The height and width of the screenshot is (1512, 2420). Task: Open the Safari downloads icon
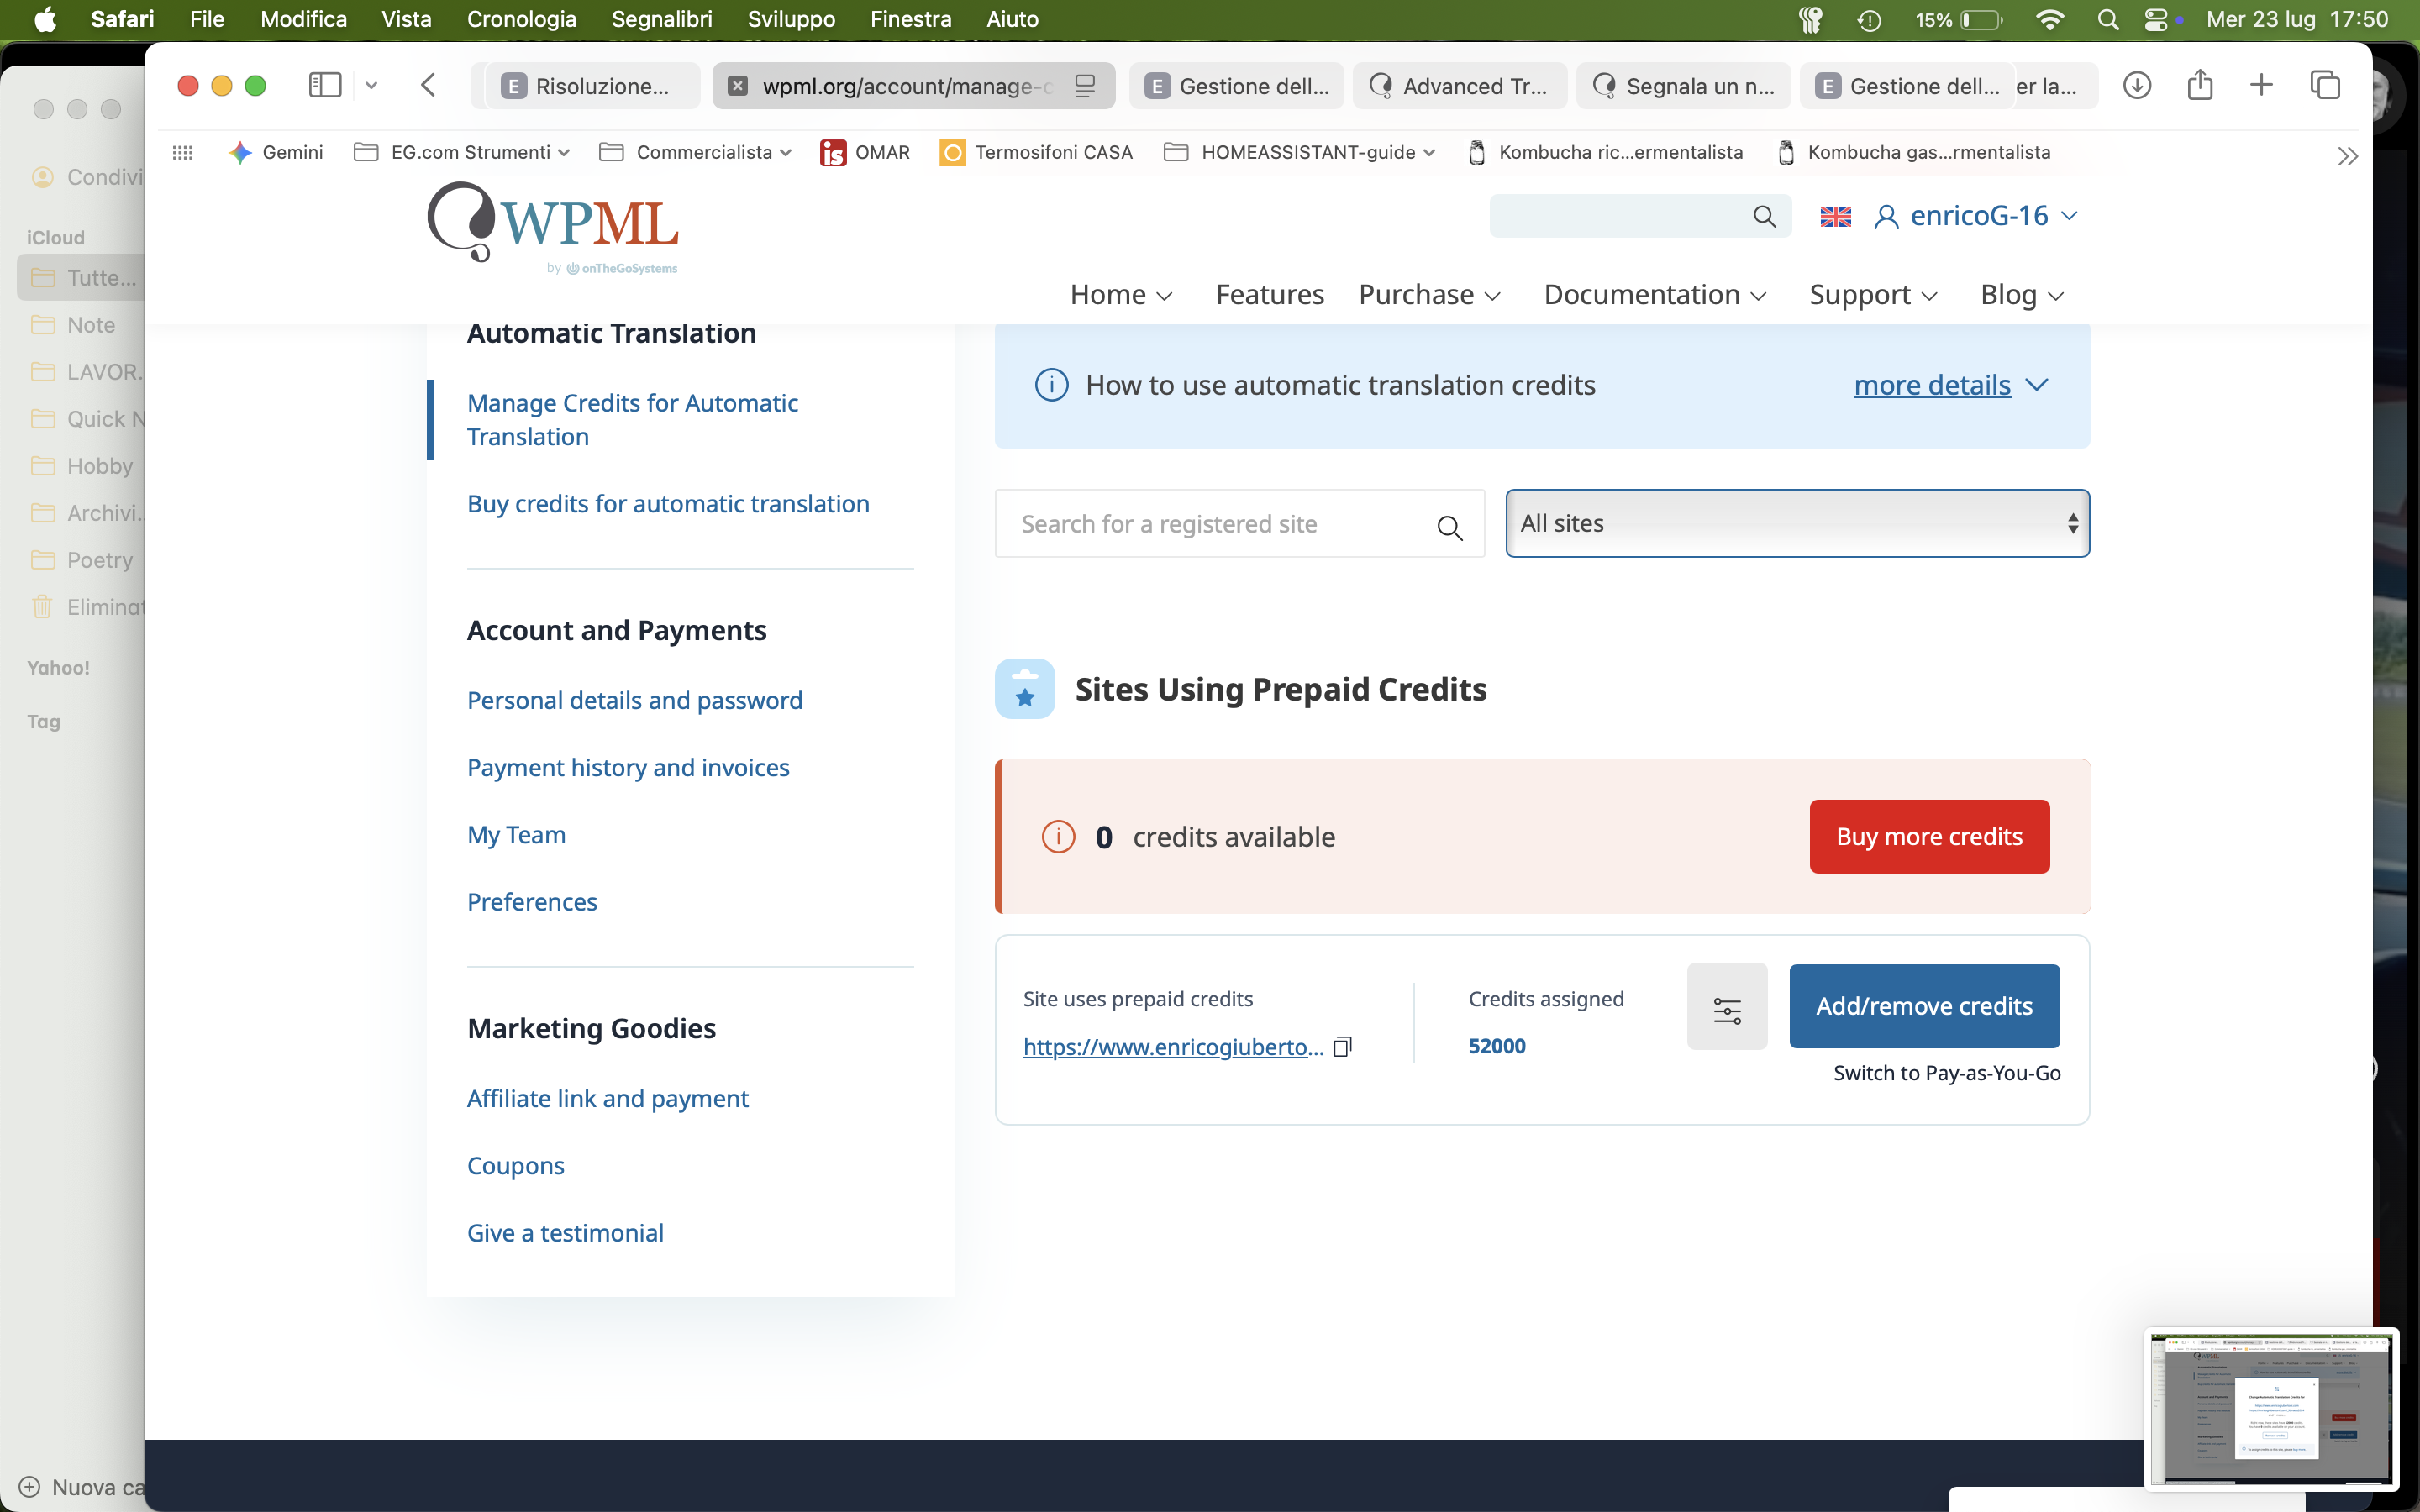2137,86
